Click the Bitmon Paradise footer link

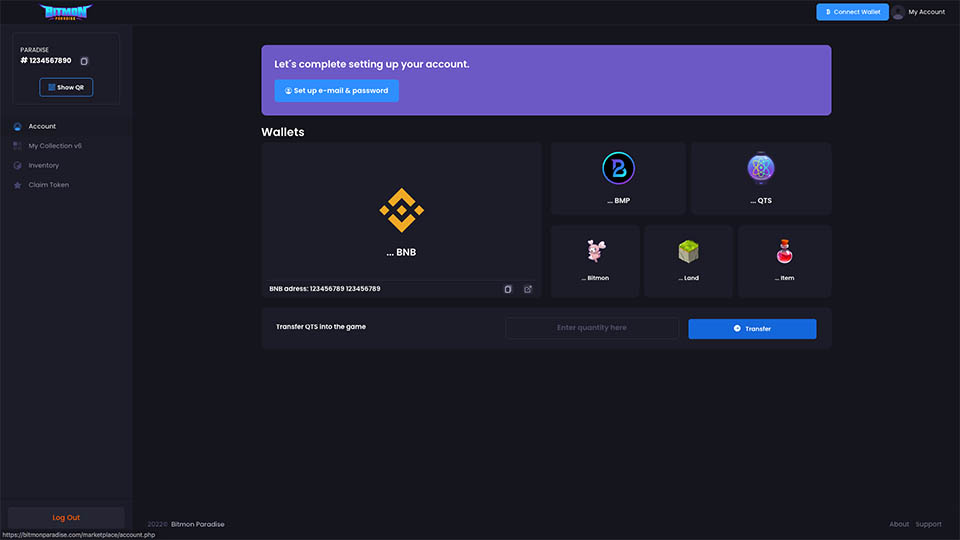pyautogui.click(x=198, y=524)
